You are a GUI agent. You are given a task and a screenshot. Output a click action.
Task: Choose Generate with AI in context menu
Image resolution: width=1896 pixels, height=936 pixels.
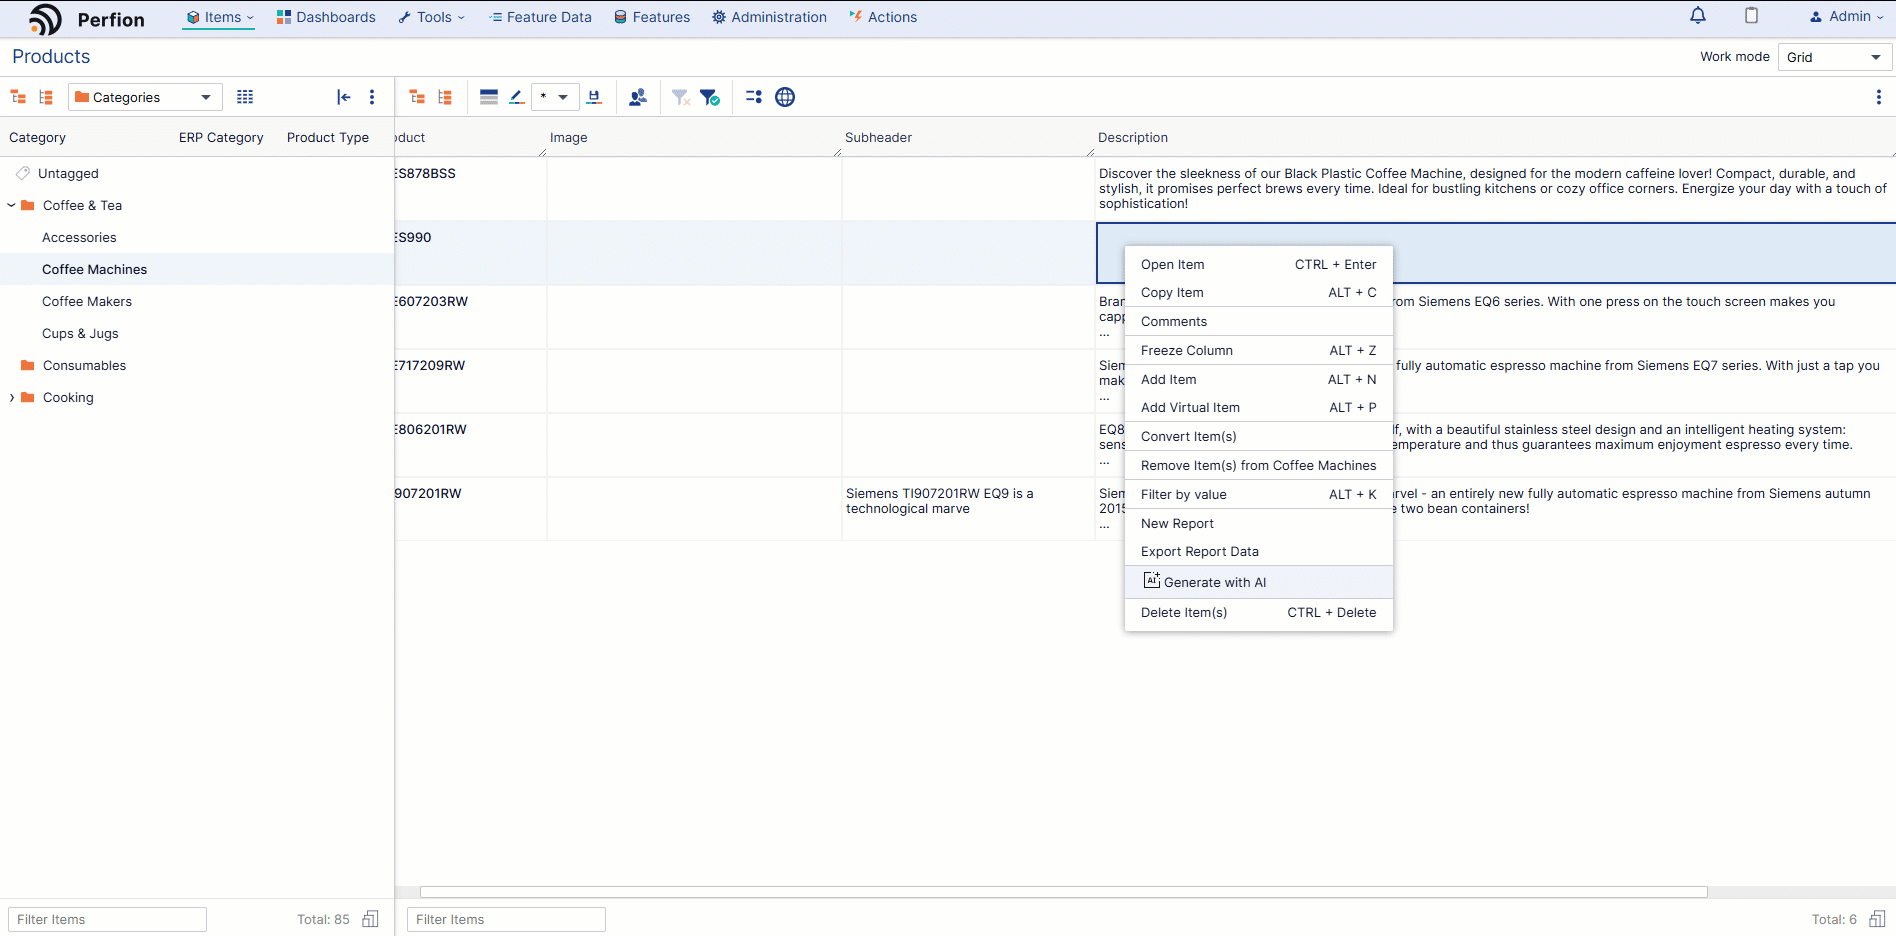tap(1258, 582)
